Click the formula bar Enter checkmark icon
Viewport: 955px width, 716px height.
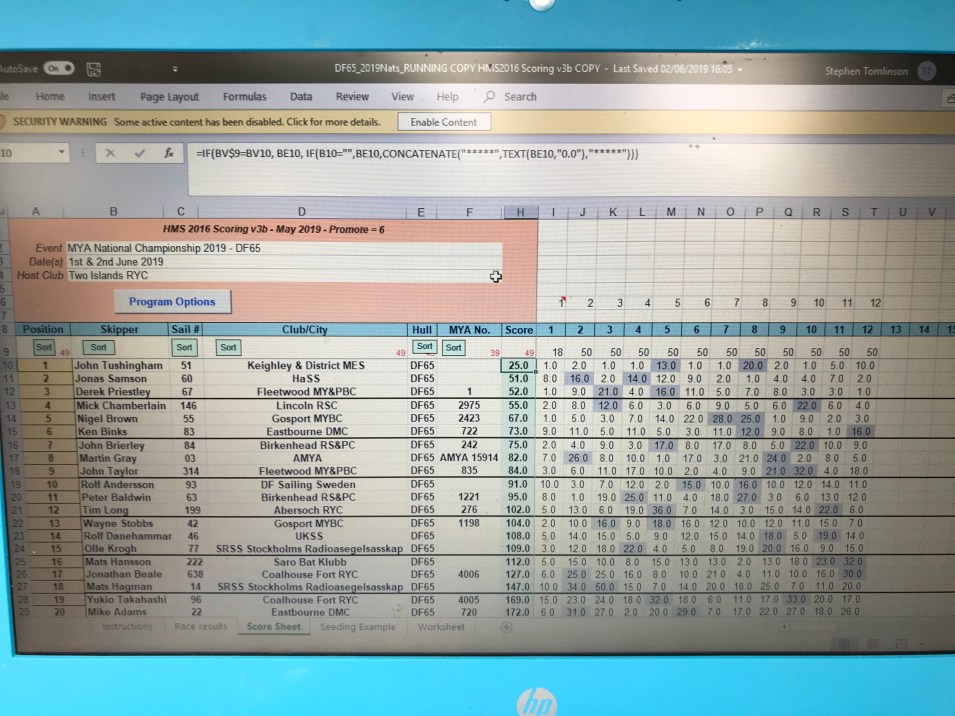tap(140, 154)
